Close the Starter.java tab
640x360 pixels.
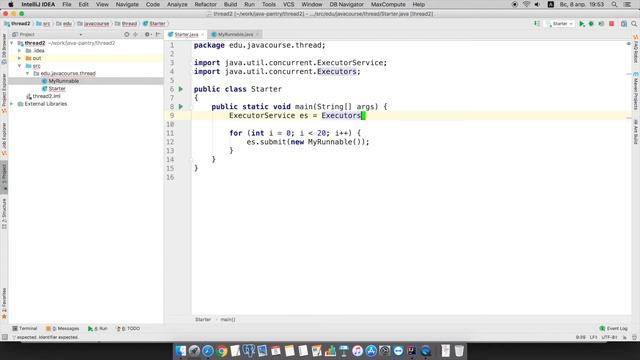(x=202, y=35)
